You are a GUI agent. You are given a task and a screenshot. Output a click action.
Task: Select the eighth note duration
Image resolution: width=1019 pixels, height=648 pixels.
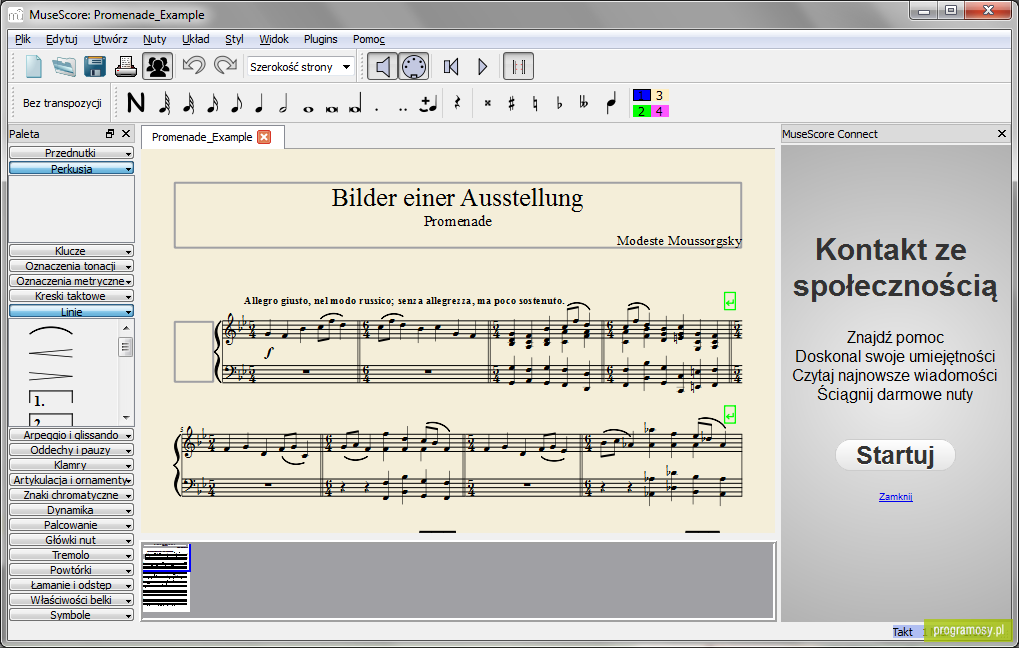237,103
